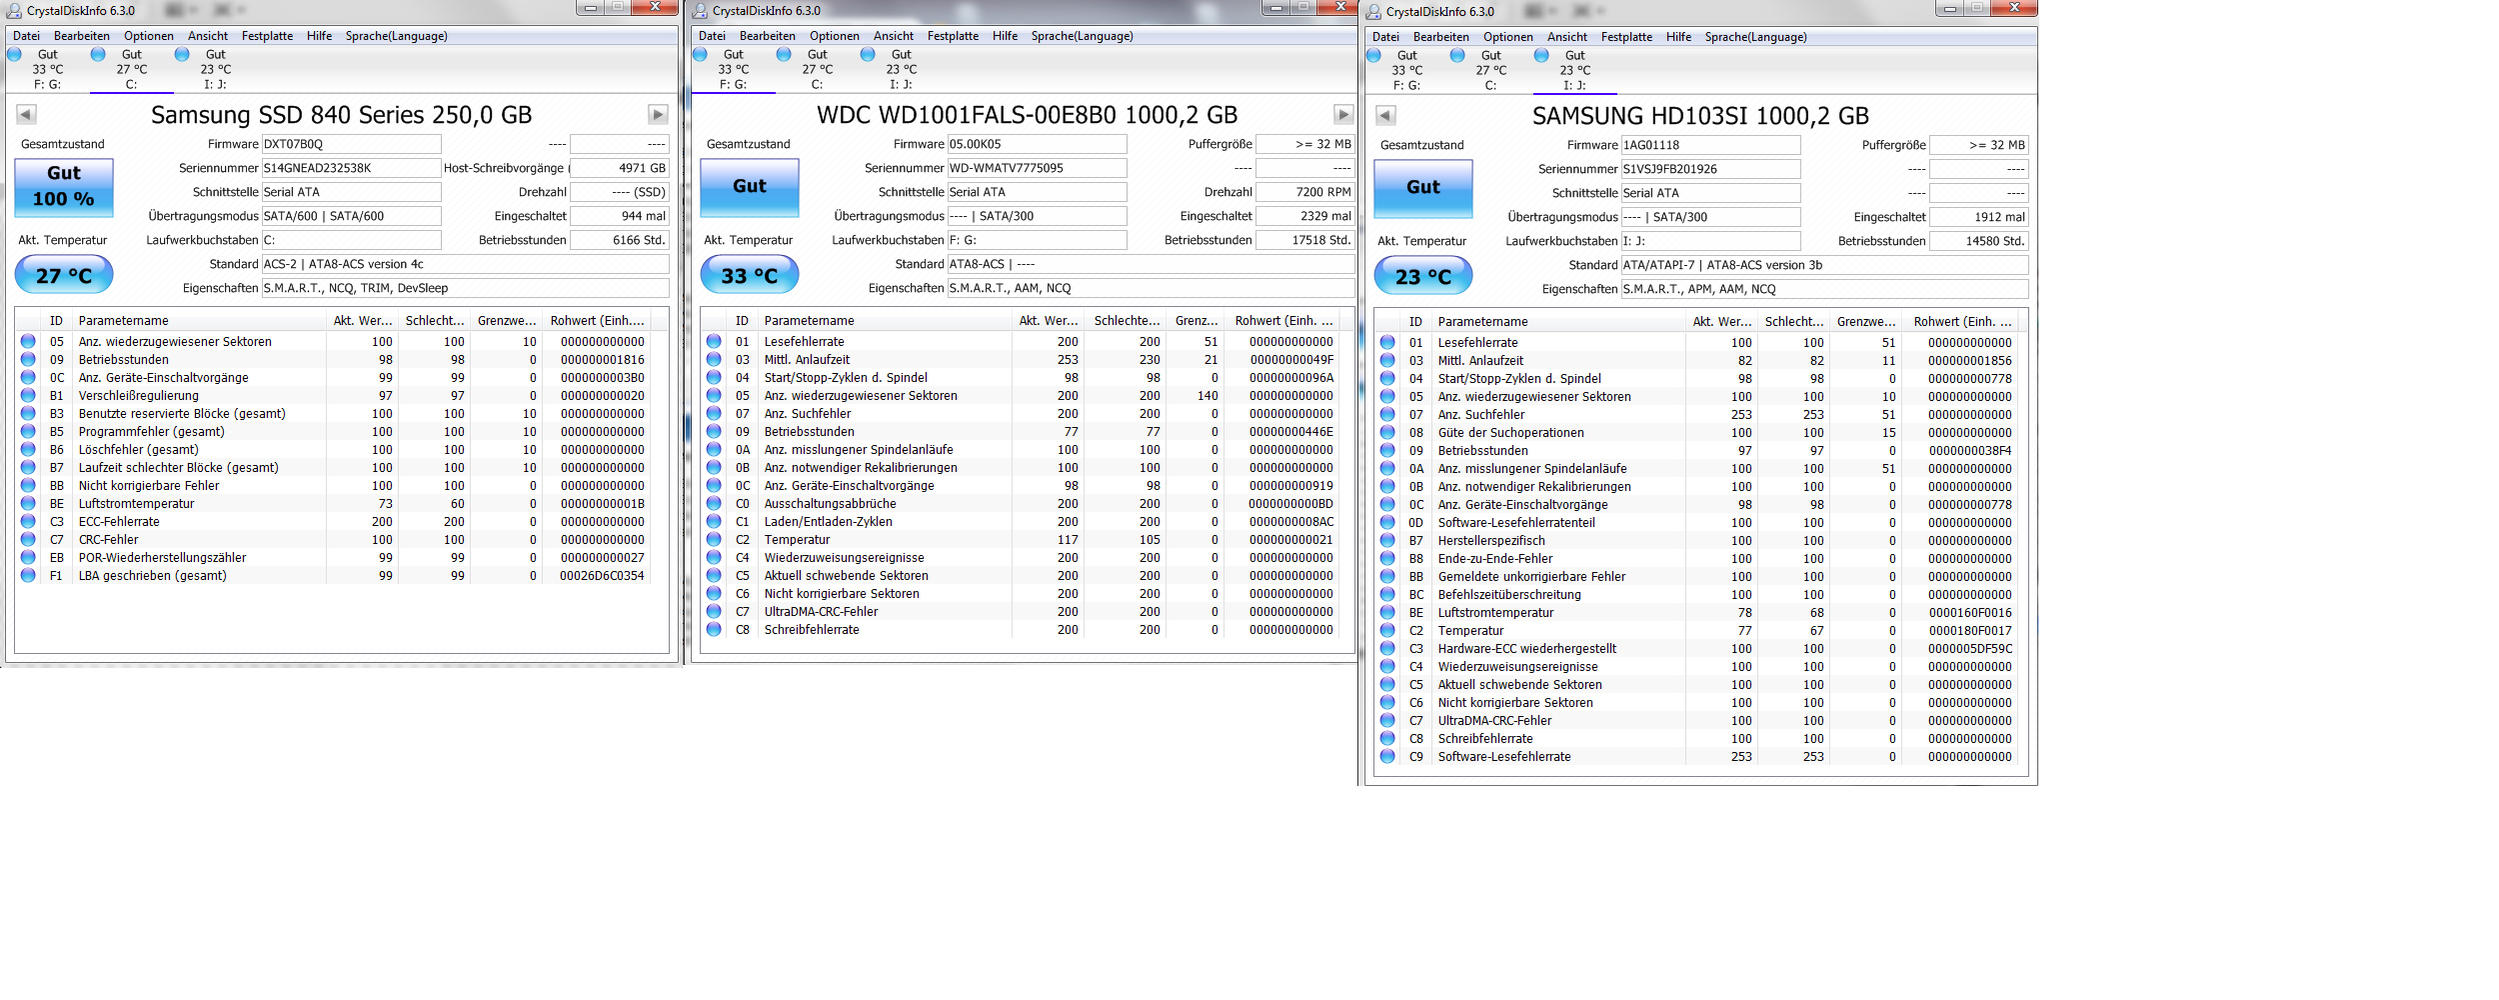Click serial number field S14GNEAD232538K
This screenshot has height=1000, width=2499.
[351, 168]
